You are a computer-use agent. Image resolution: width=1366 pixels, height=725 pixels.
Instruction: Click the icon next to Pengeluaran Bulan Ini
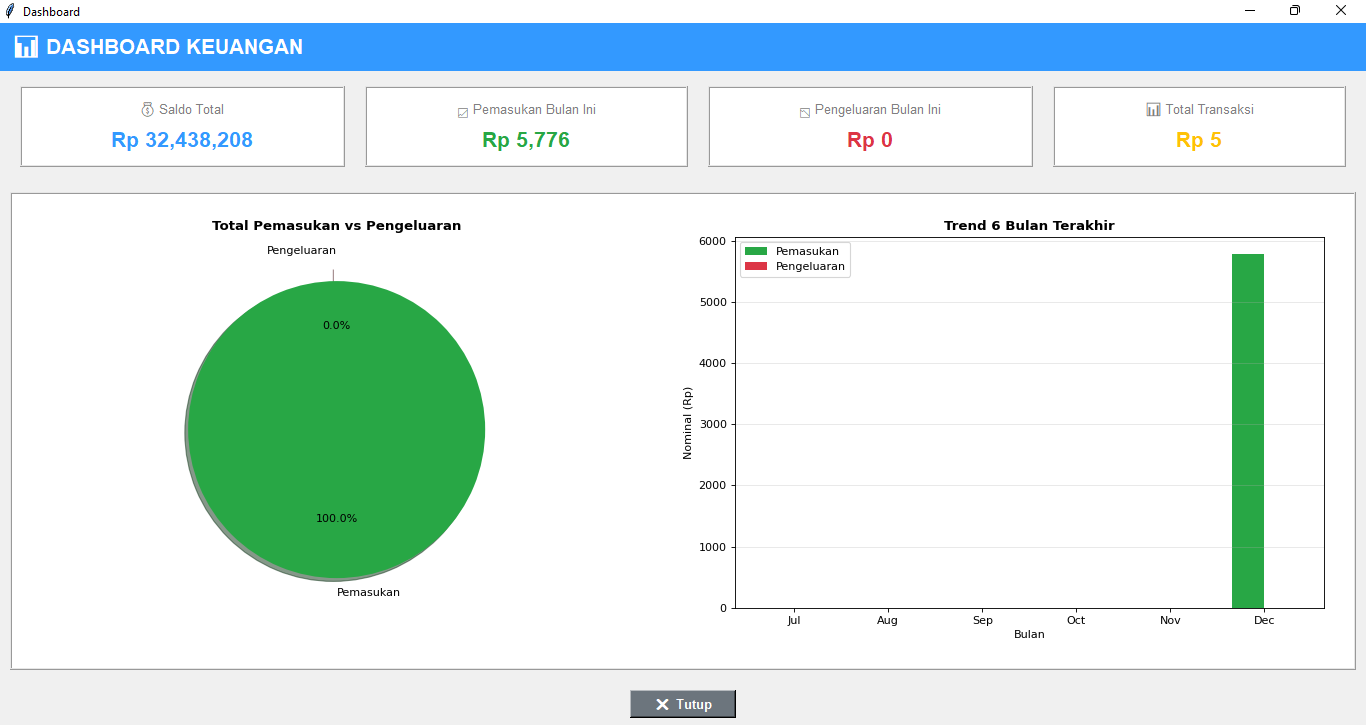[803, 110]
